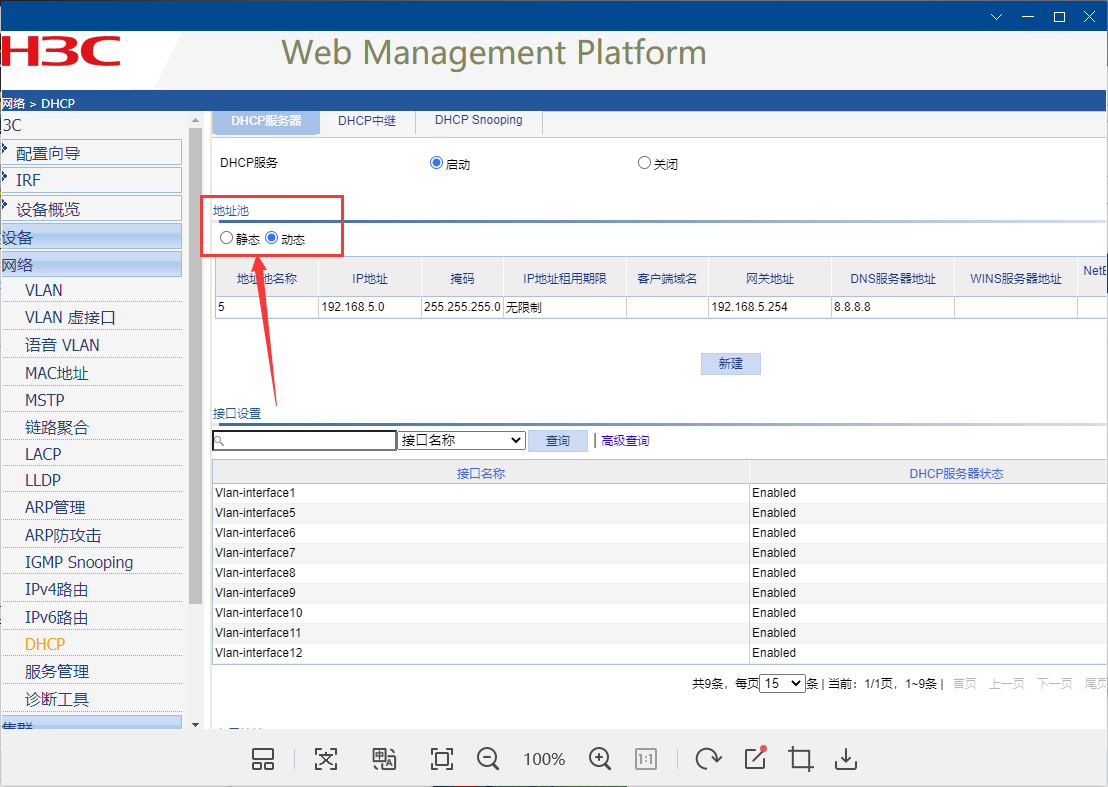The image size is (1108, 787).
Task: Select the crop tool icon
Action: (x=801, y=759)
